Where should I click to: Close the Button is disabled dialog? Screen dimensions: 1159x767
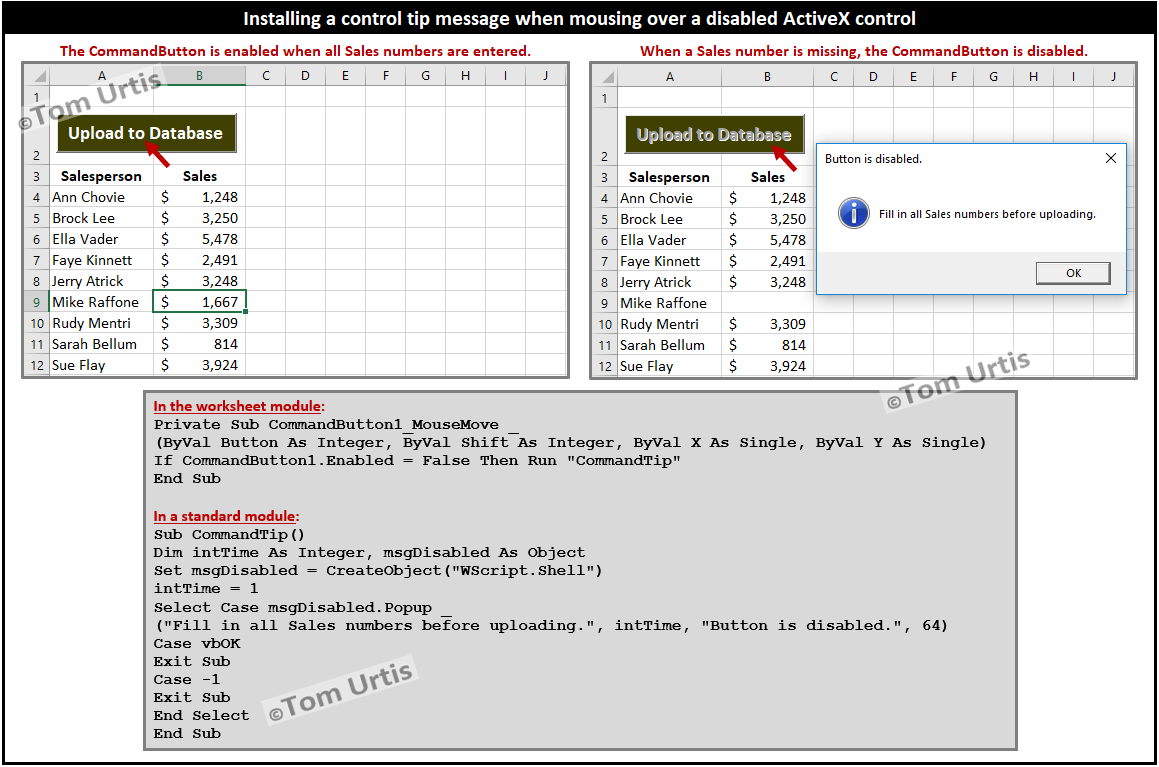pos(1110,158)
